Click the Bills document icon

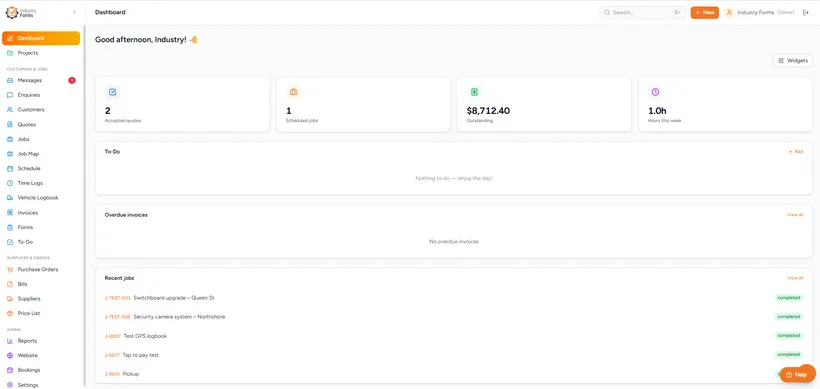pos(10,284)
